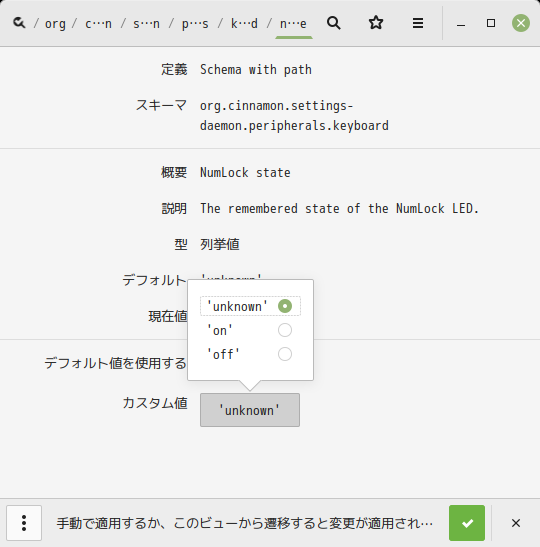Open the three-dot options in notification bar
The width and height of the screenshot is (540, 547).
(24, 523)
